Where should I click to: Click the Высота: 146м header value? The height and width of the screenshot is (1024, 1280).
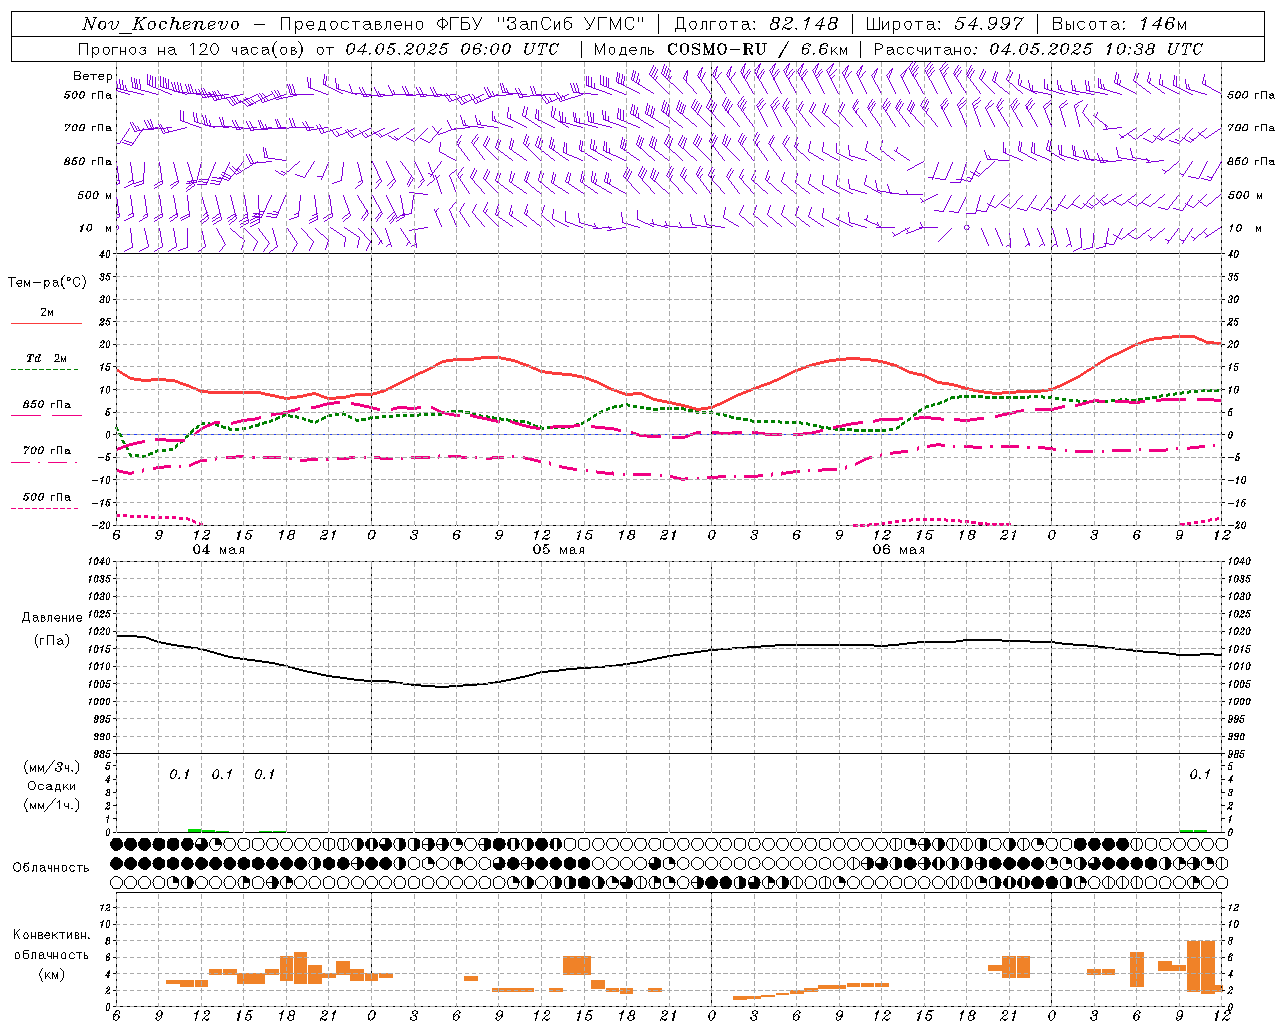click(1120, 24)
